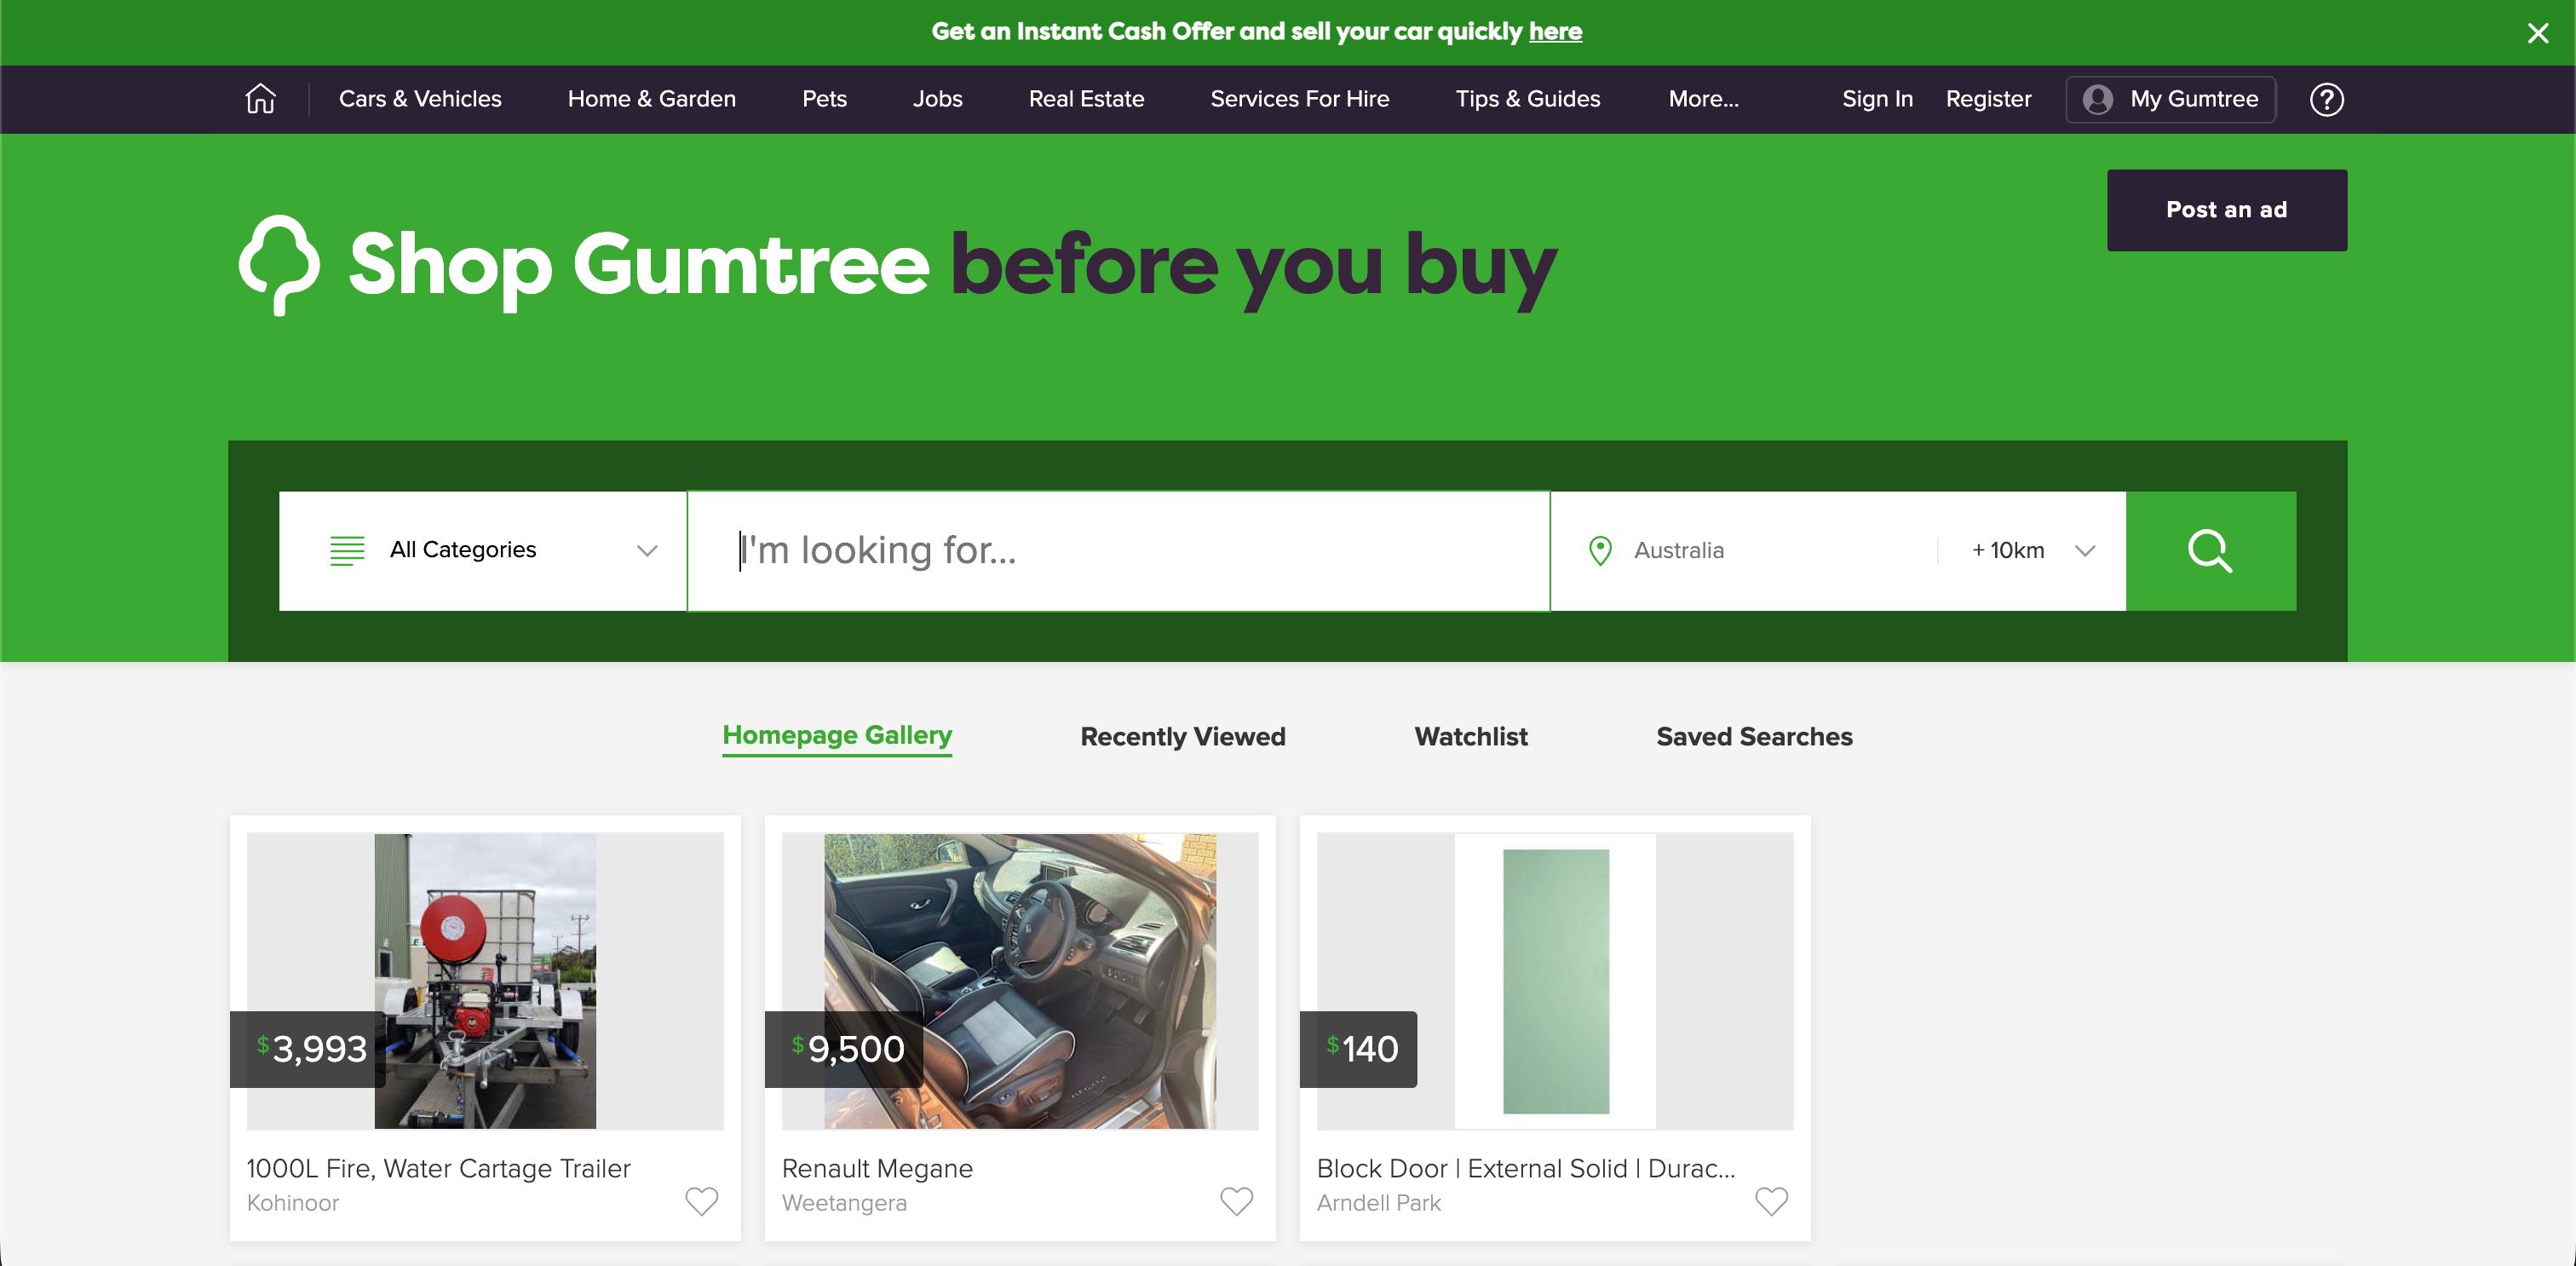Click the green magnifier search button
The width and height of the screenshot is (2576, 1266).
coord(2210,551)
